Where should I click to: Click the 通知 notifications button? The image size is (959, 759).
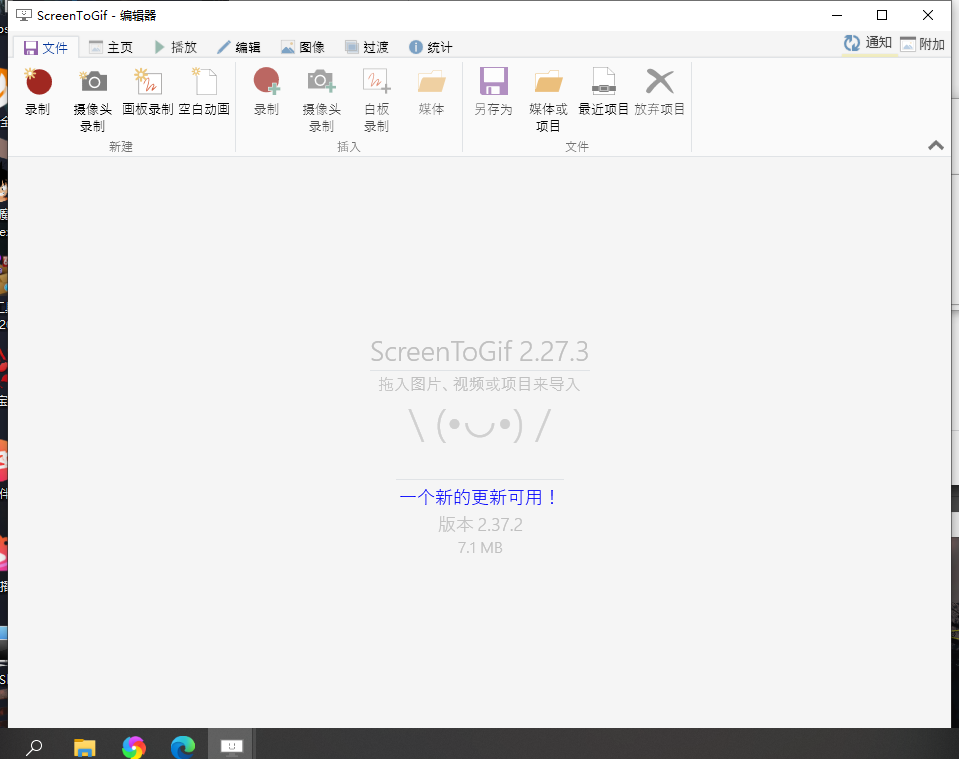[x=868, y=43]
